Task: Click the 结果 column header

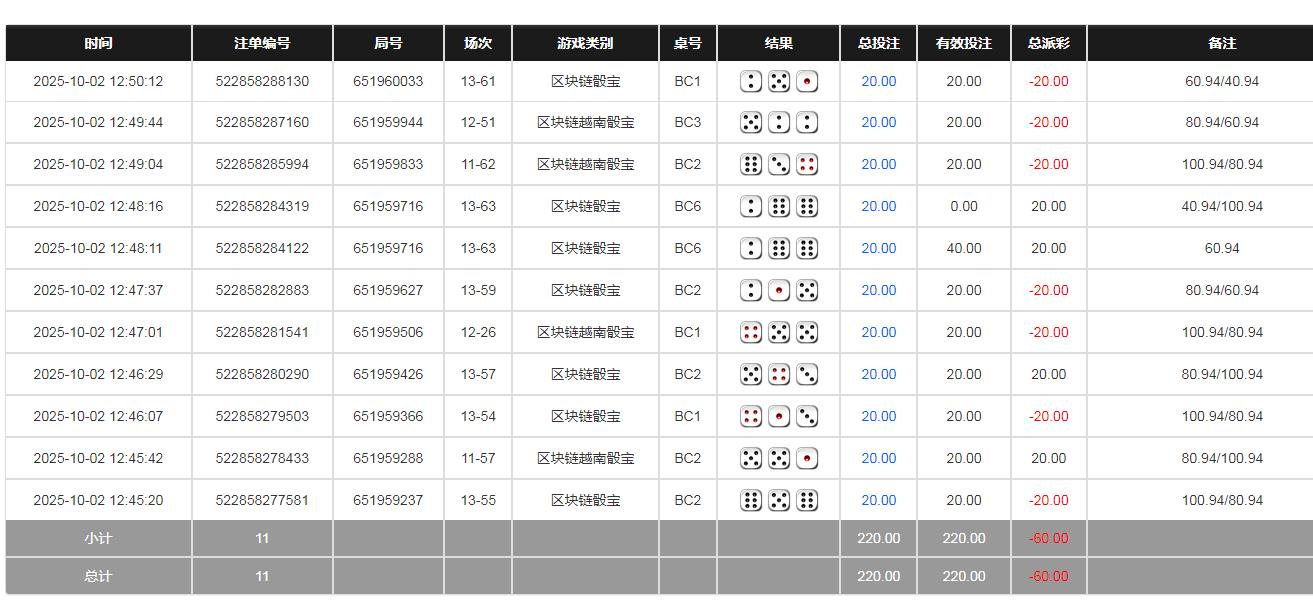Action: pos(779,43)
